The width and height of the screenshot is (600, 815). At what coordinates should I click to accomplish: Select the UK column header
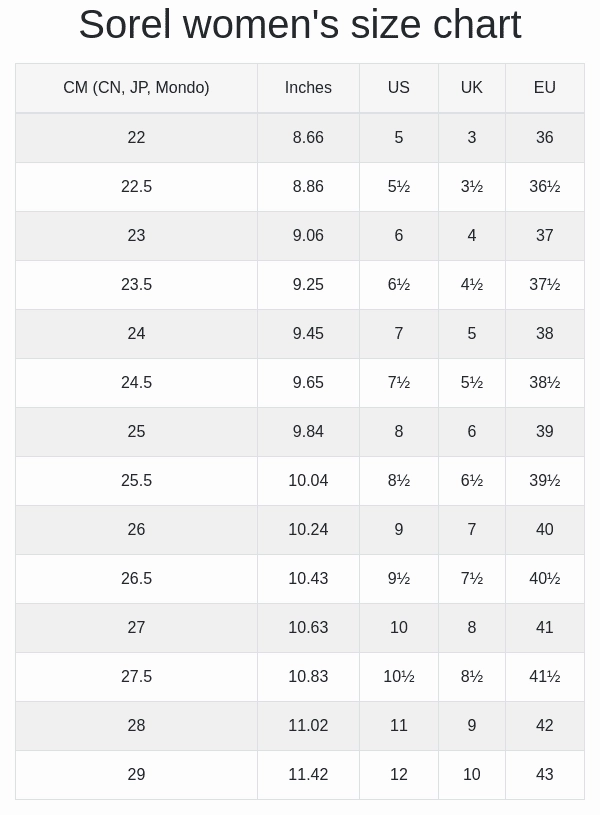pos(471,88)
